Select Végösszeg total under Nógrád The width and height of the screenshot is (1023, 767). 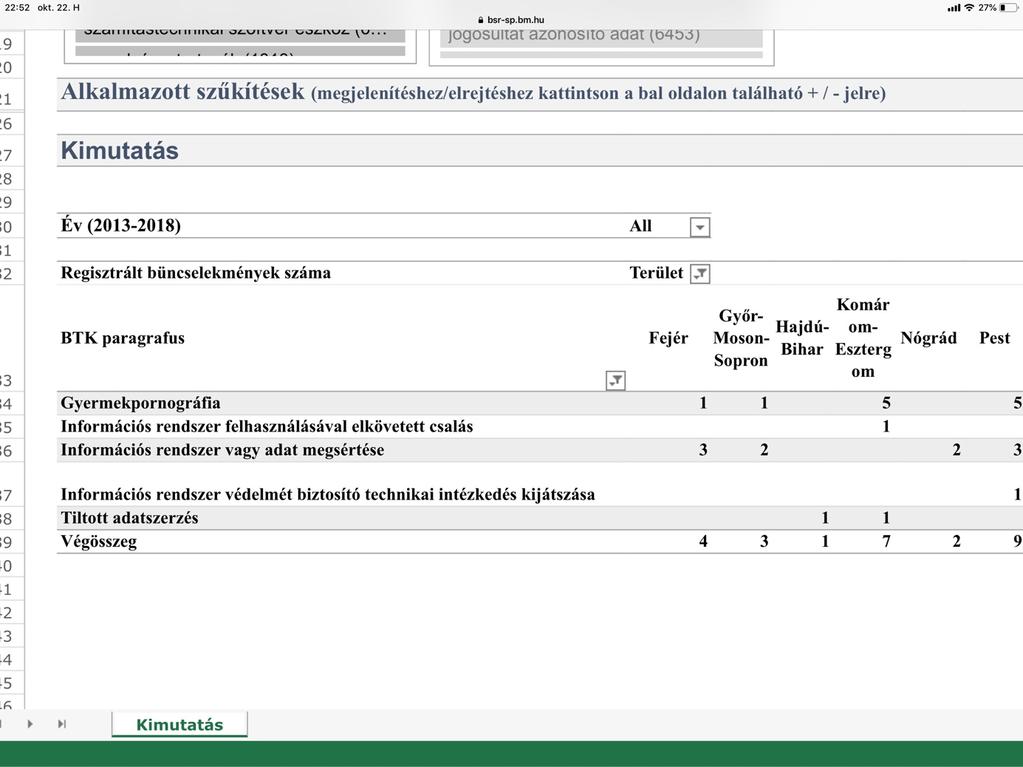tap(956, 541)
